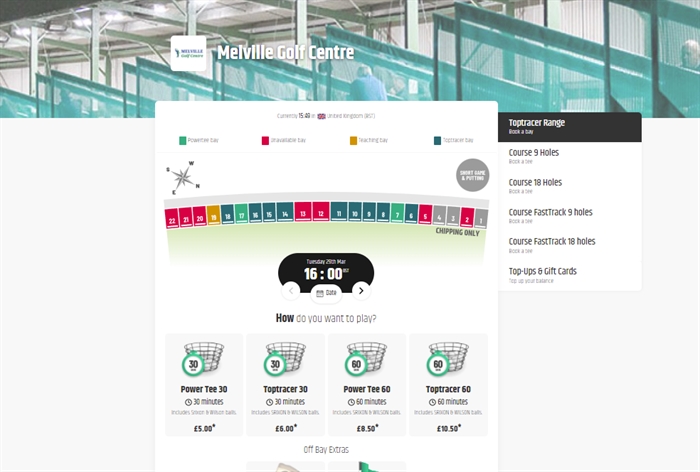The height and width of the screenshot is (472, 700).
Task: Click the Melville Golf Centre logo
Action: 188,53
